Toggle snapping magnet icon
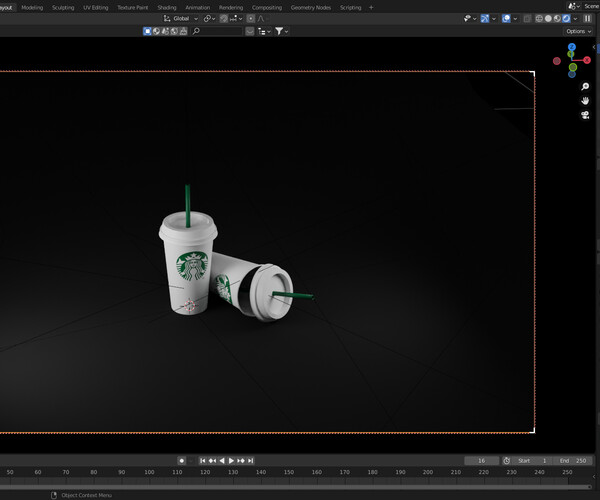The image size is (600, 500). coord(224,18)
